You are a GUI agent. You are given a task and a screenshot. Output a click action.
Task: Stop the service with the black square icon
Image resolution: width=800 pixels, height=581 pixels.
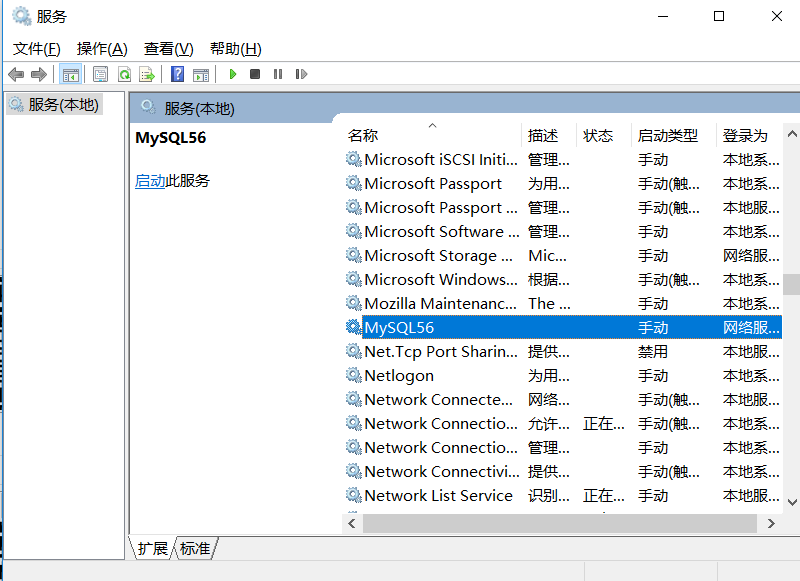click(x=254, y=74)
